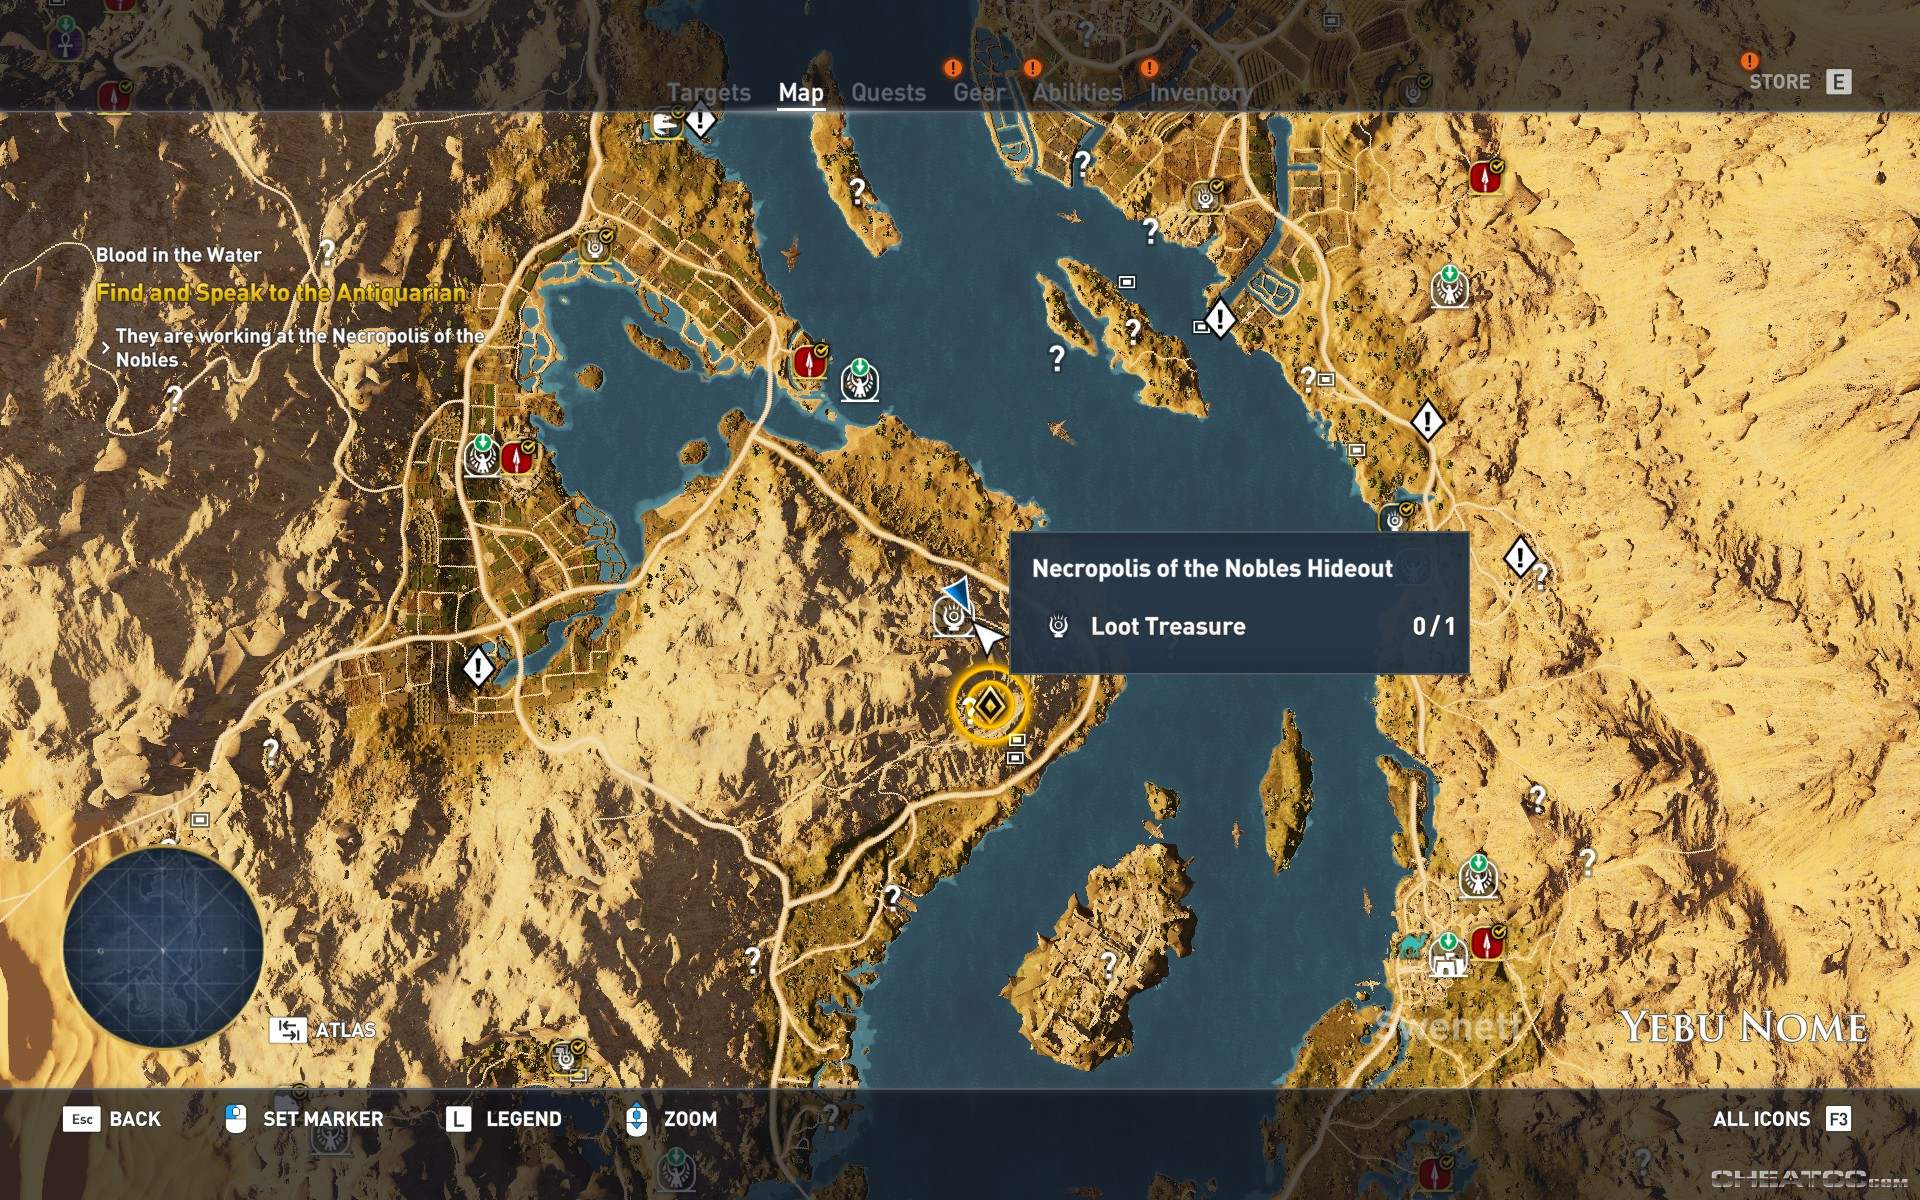Image resolution: width=1920 pixels, height=1200 pixels.
Task: Select the side quest marker near the farmland southwest
Action: (478, 667)
